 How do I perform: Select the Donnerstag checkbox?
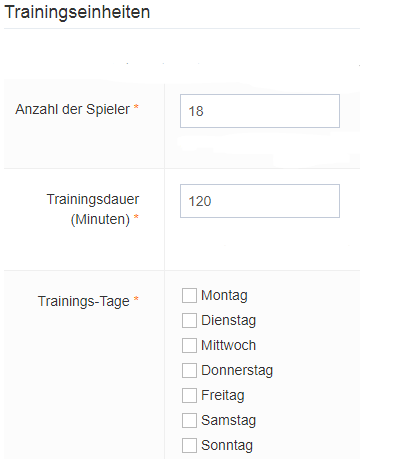pyautogui.click(x=189, y=370)
